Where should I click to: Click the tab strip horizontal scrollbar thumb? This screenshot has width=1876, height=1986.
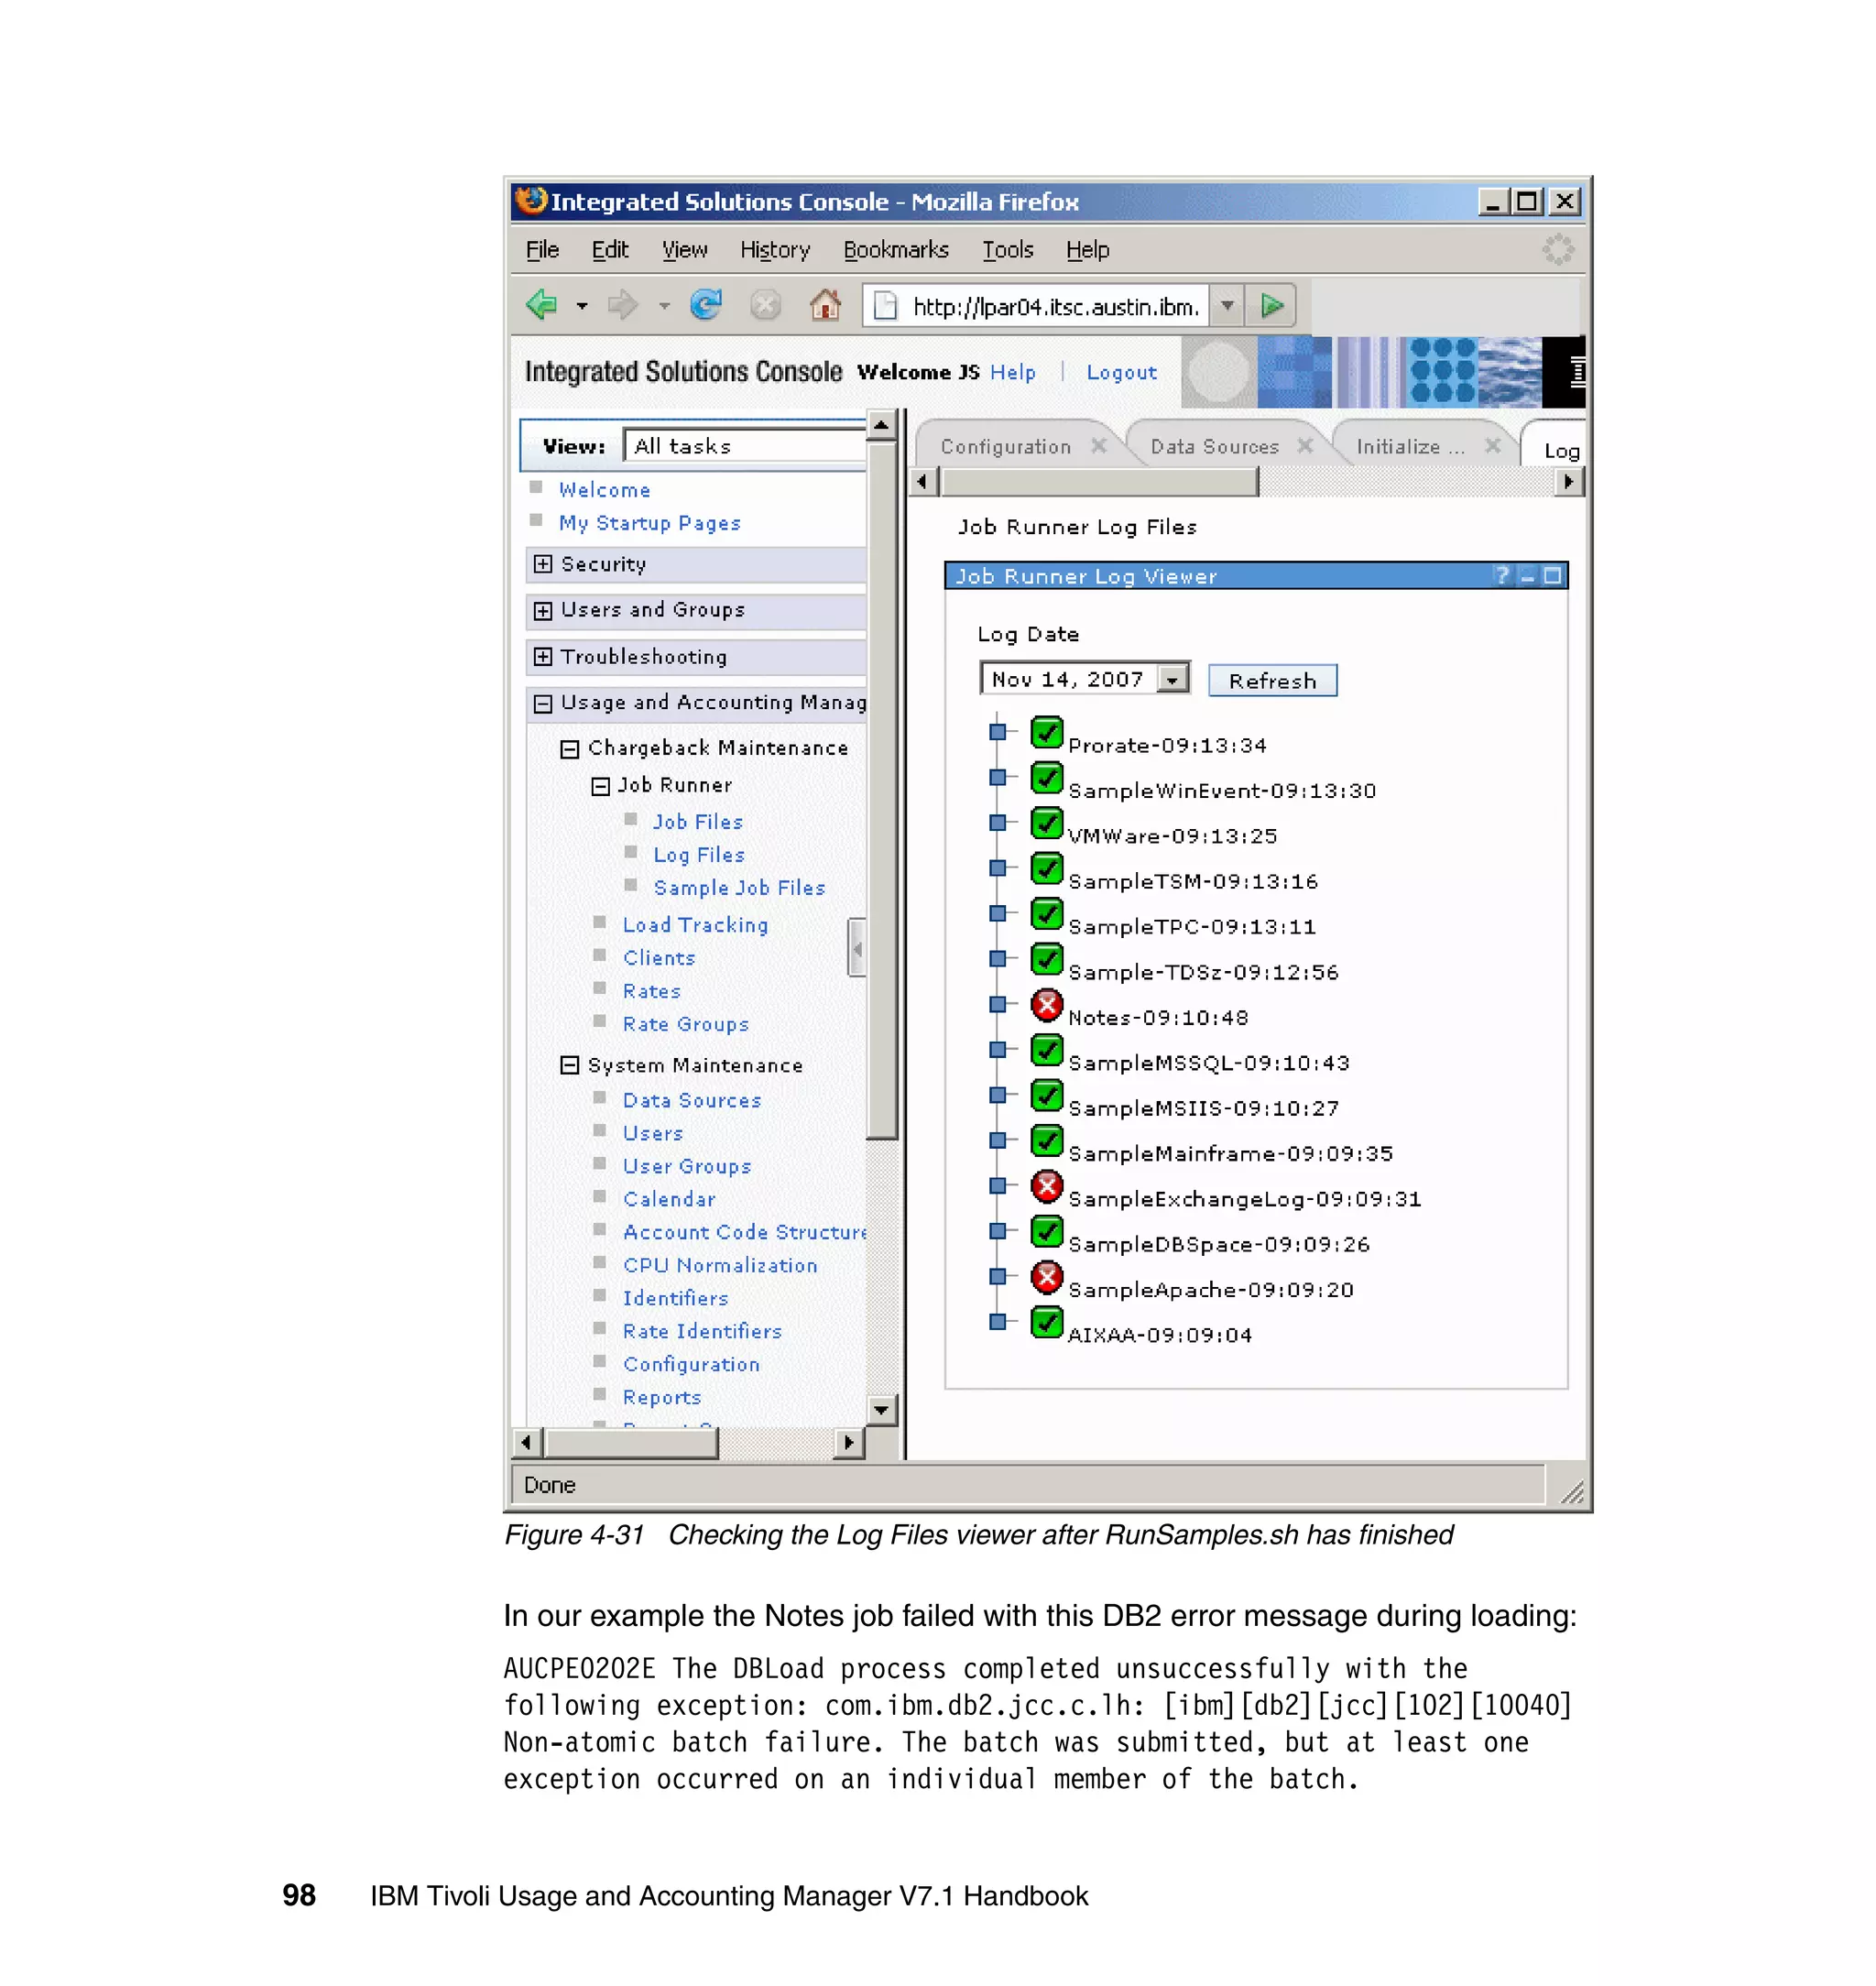(1099, 482)
